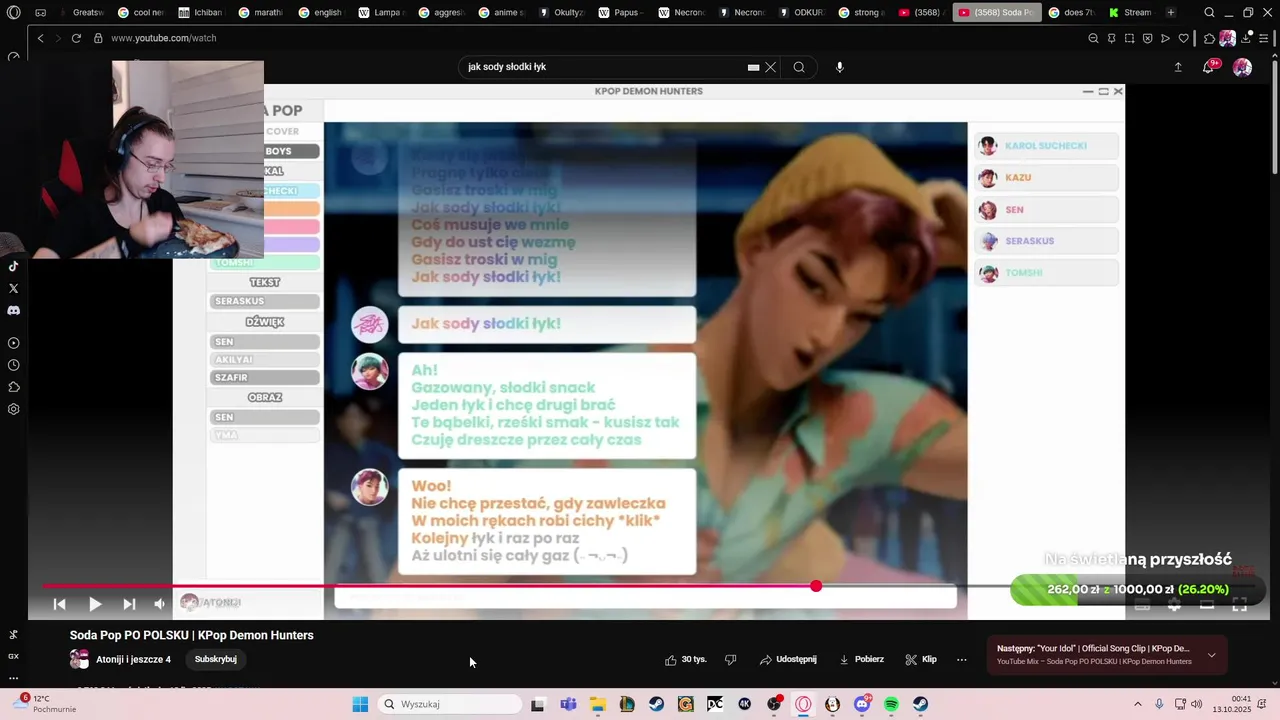This screenshot has width=1280, height=720.
Task: Open the weather widget showing 12°C
Action: pos(42,704)
